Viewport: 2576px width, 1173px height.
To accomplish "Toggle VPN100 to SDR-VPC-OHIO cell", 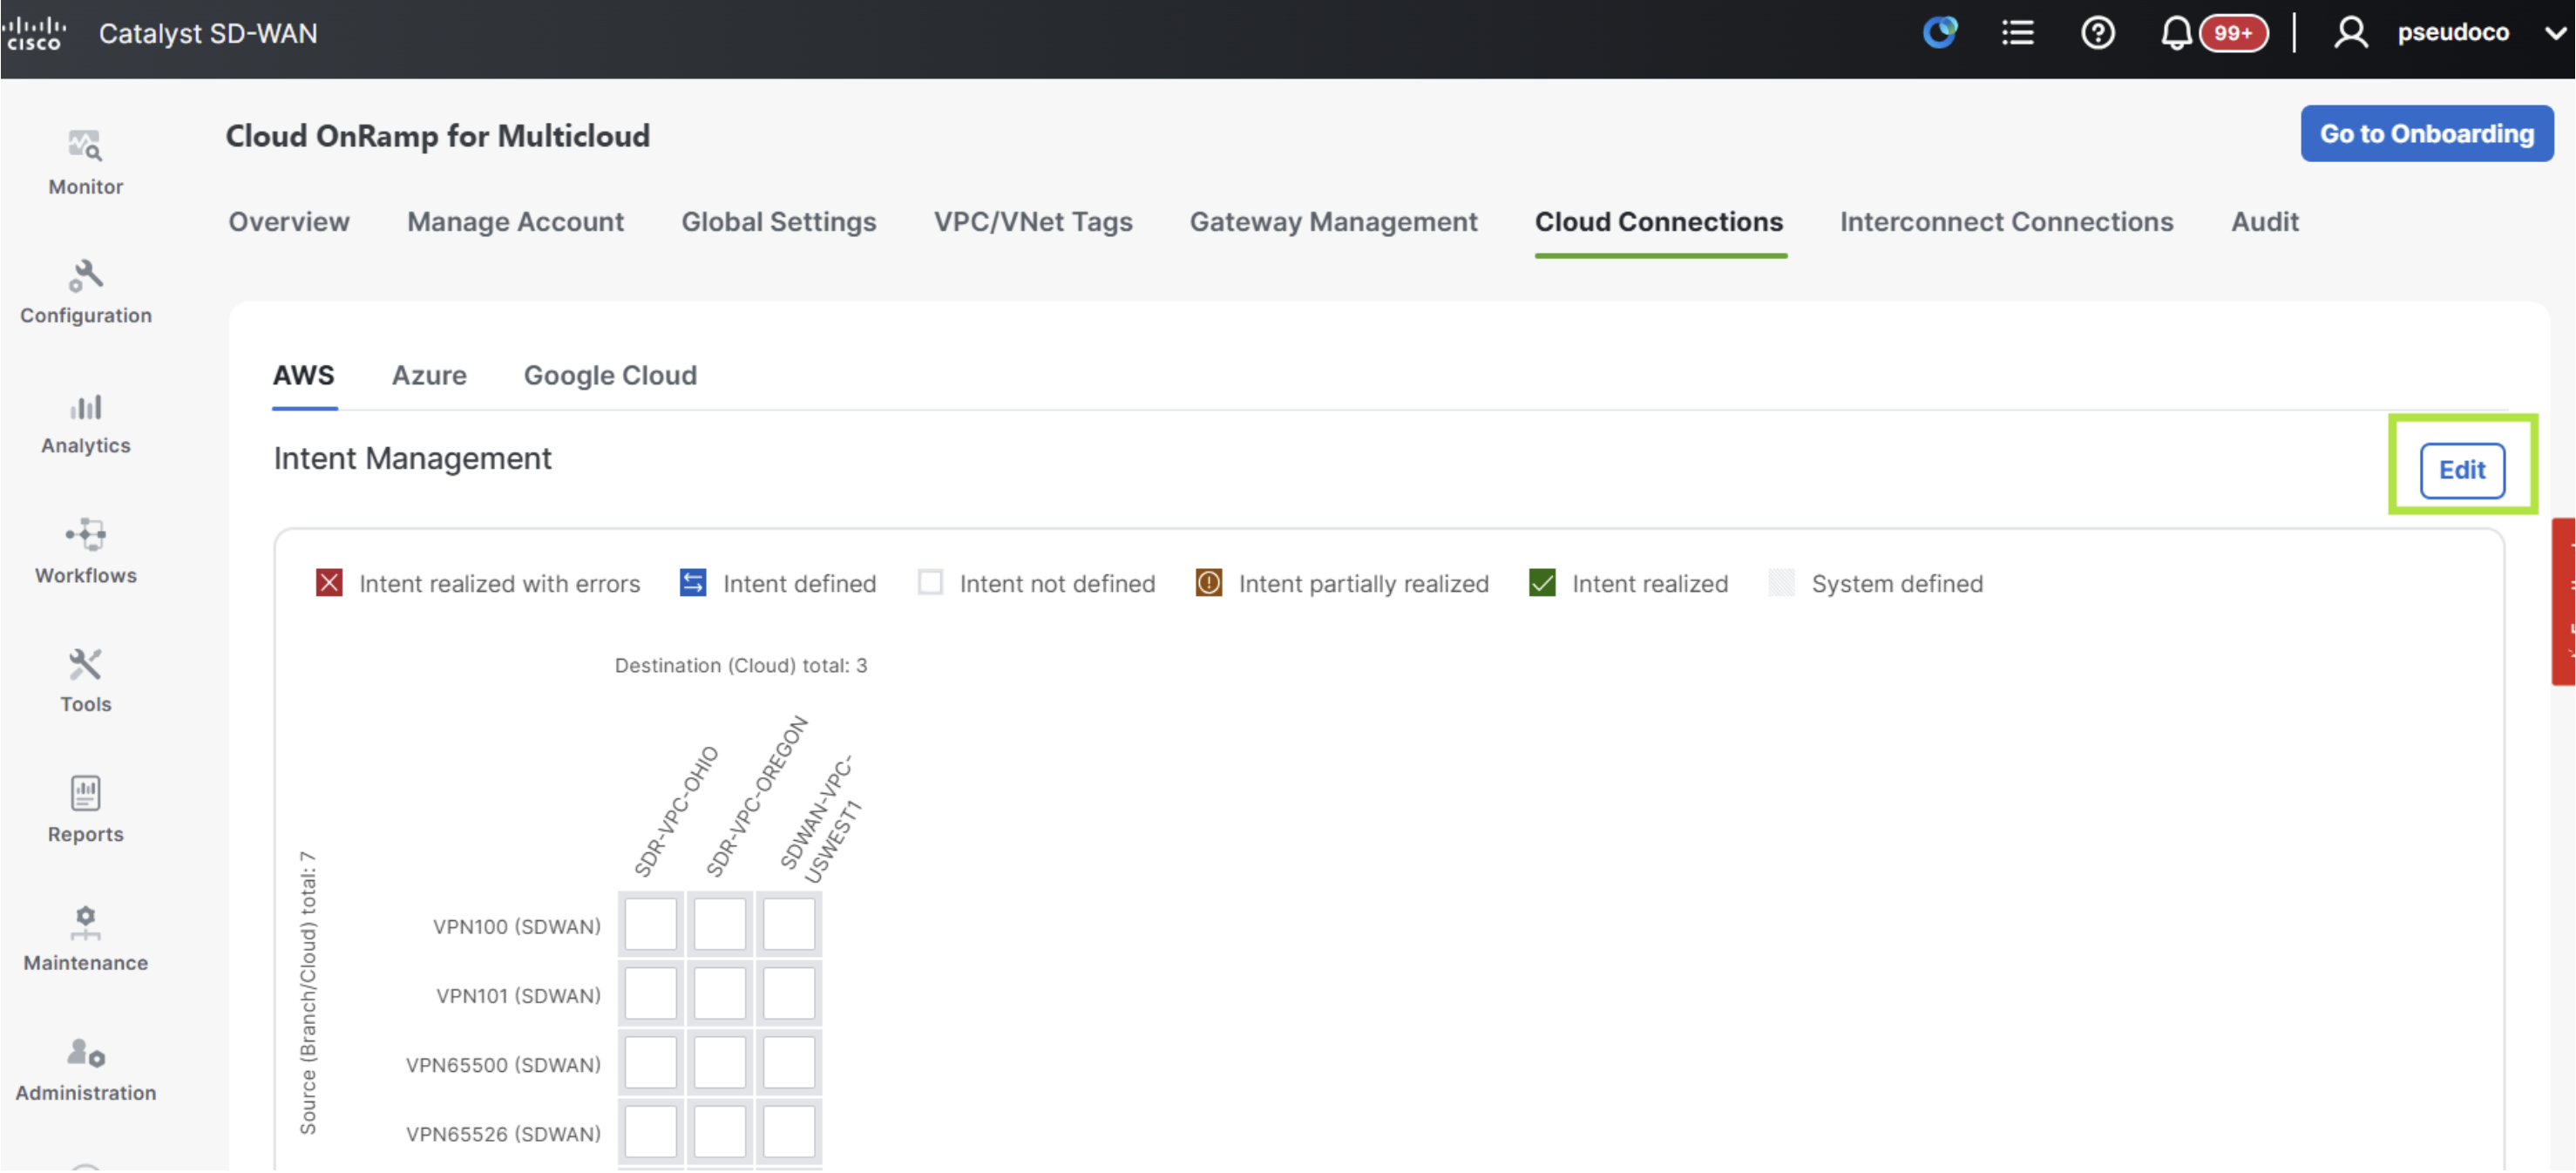I will click(x=650, y=925).
